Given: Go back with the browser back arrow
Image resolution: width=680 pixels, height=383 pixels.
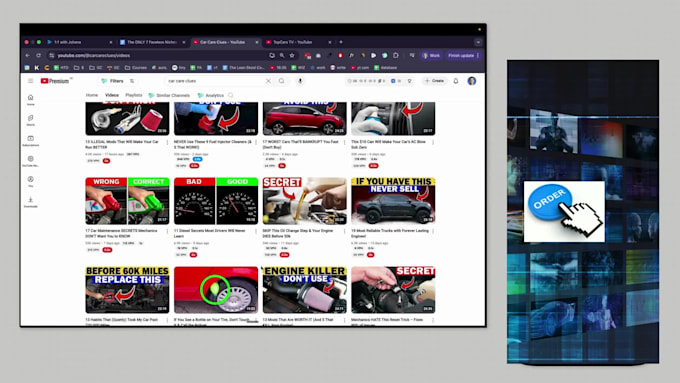Looking at the screenshot, I should [x=28, y=56].
